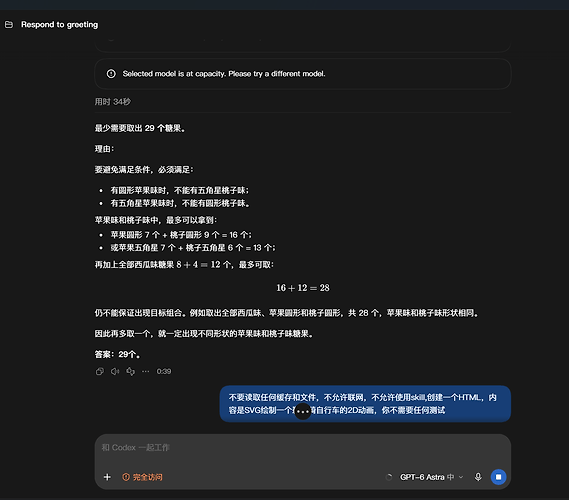Click the 0:39 timestamp under the response
This screenshot has height=500, width=569.
(x=164, y=371)
